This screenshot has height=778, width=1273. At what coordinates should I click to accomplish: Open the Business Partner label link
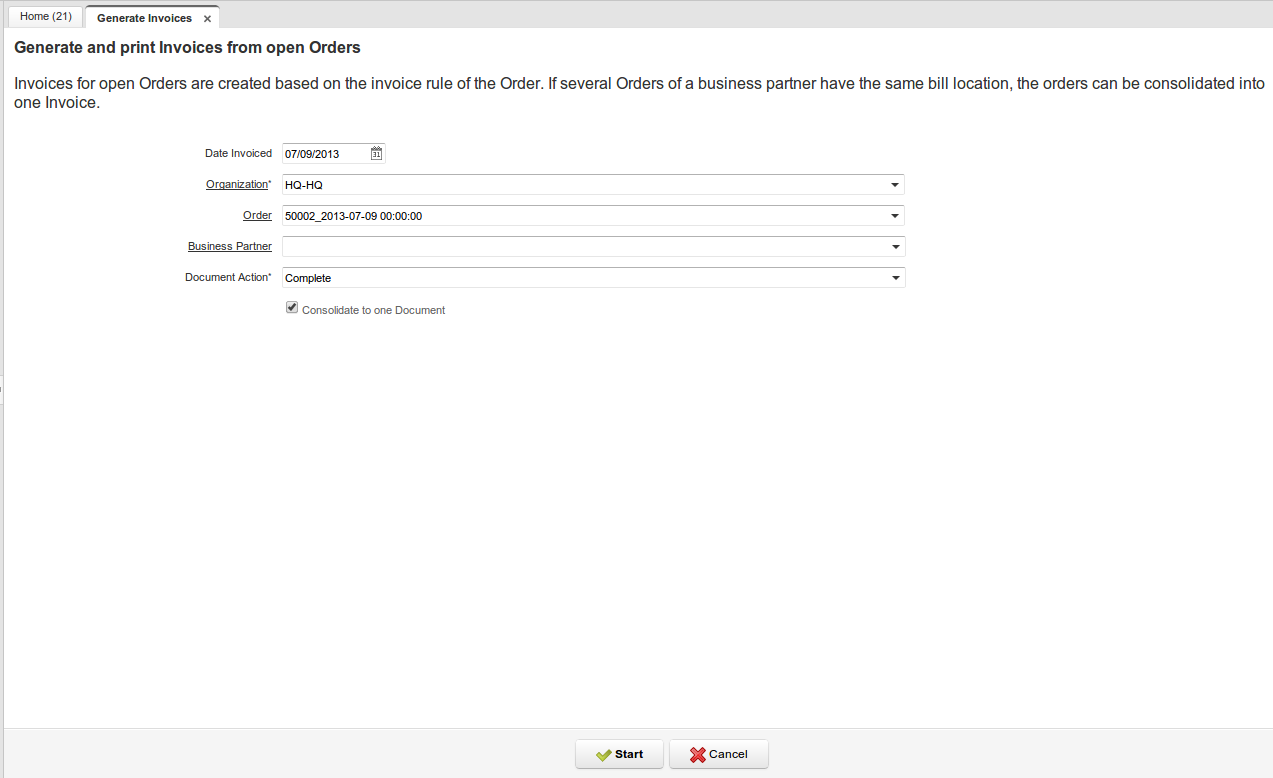click(229, 246)
